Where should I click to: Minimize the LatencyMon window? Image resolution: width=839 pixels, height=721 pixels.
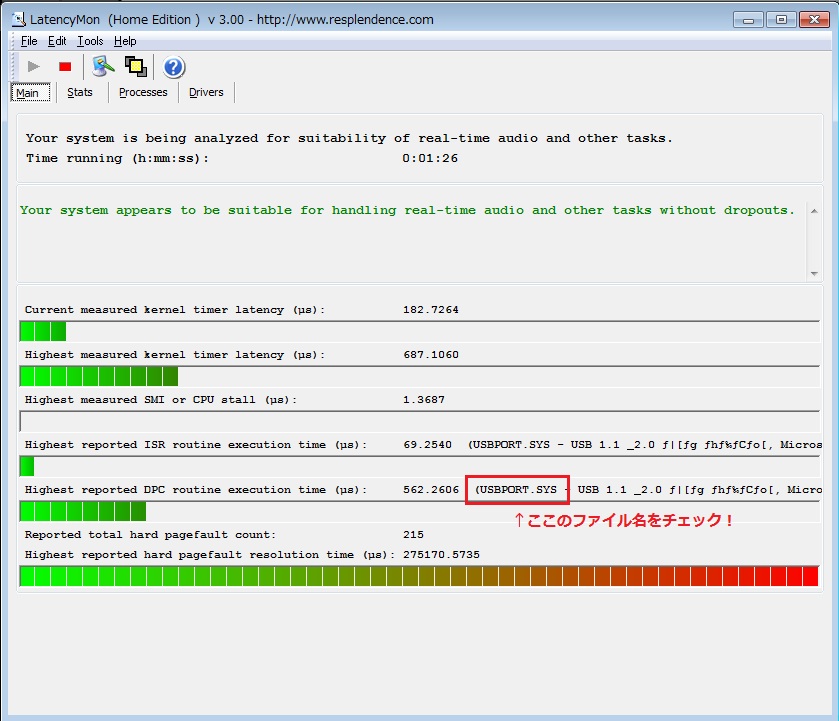pos(748,20)
